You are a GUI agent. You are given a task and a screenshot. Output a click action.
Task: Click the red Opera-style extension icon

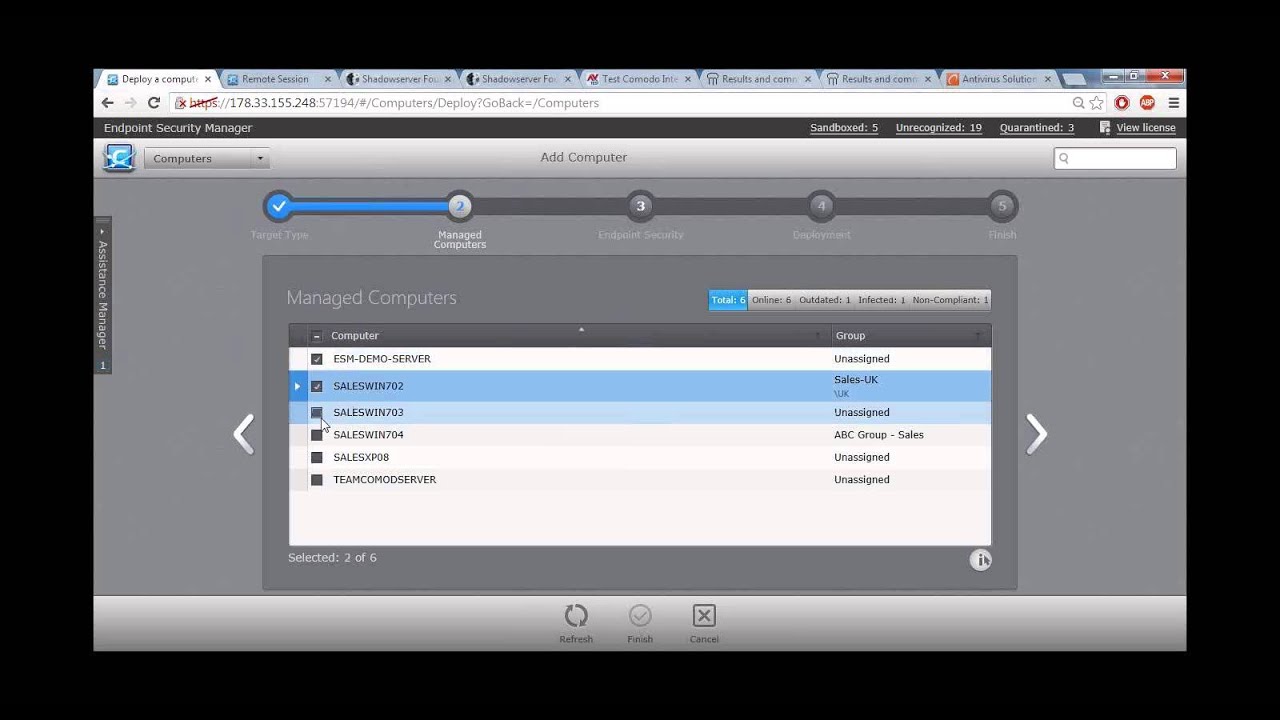point(1122,102)
